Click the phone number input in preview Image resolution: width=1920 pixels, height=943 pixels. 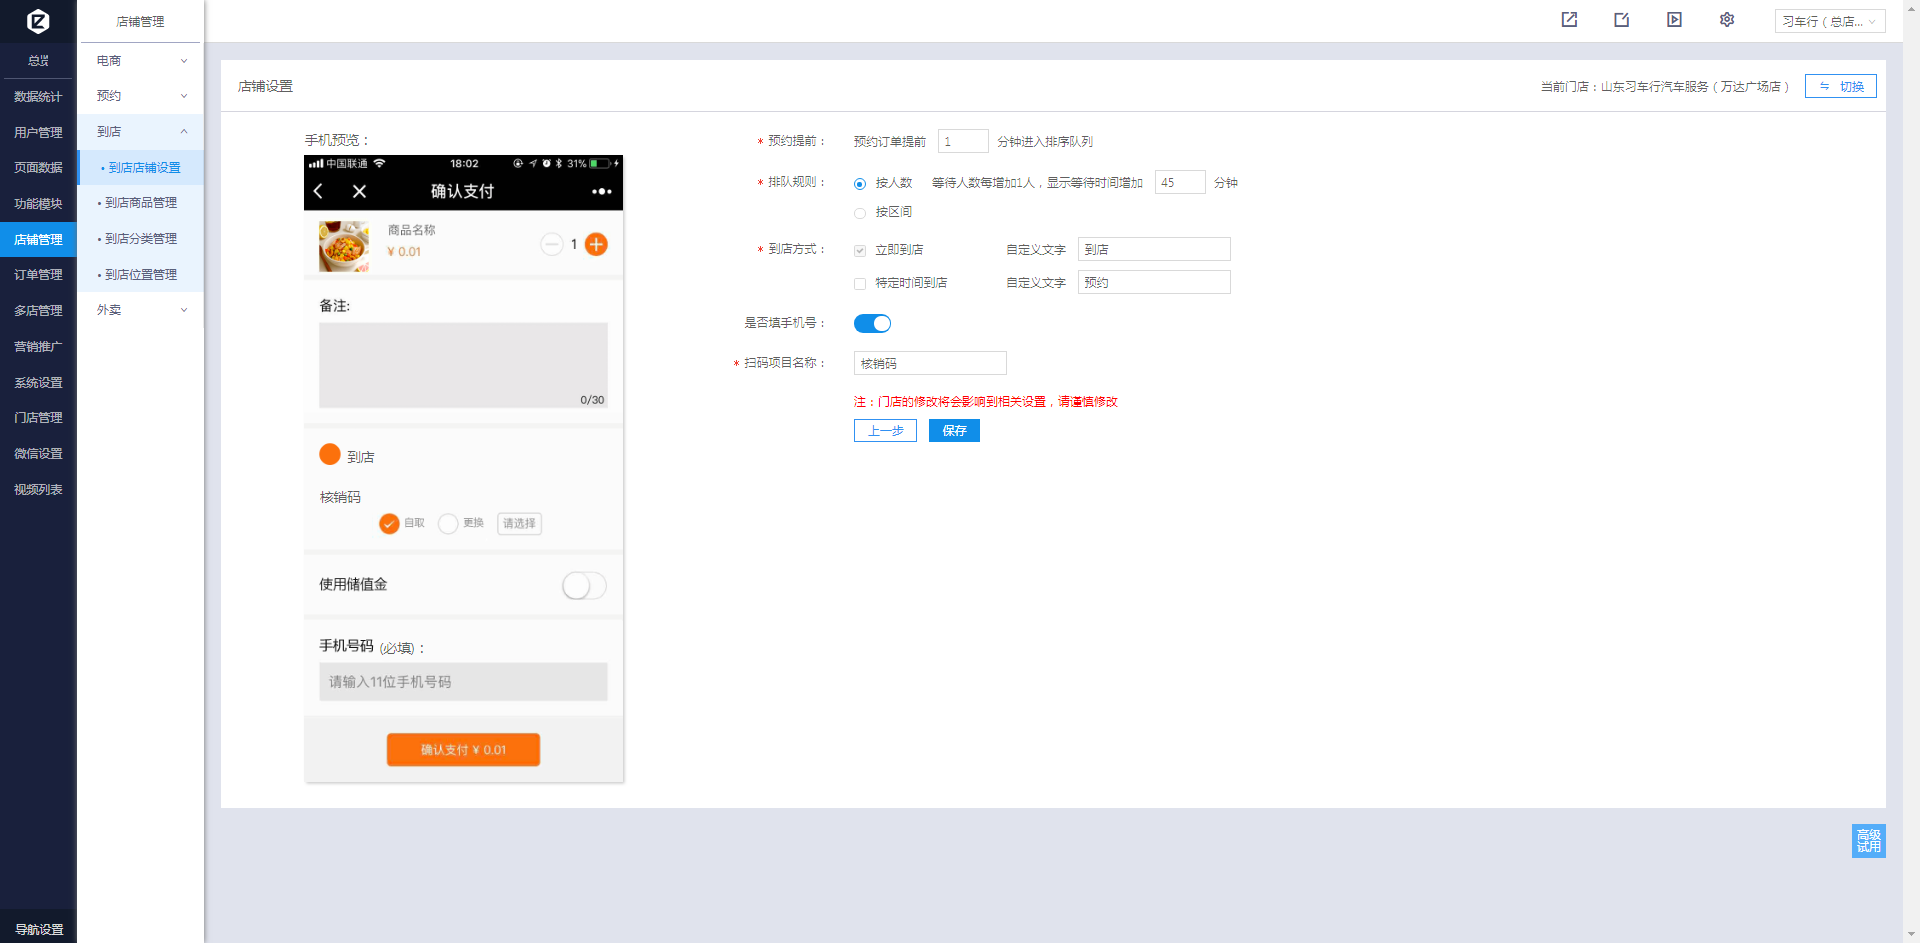tap(463, 682)
